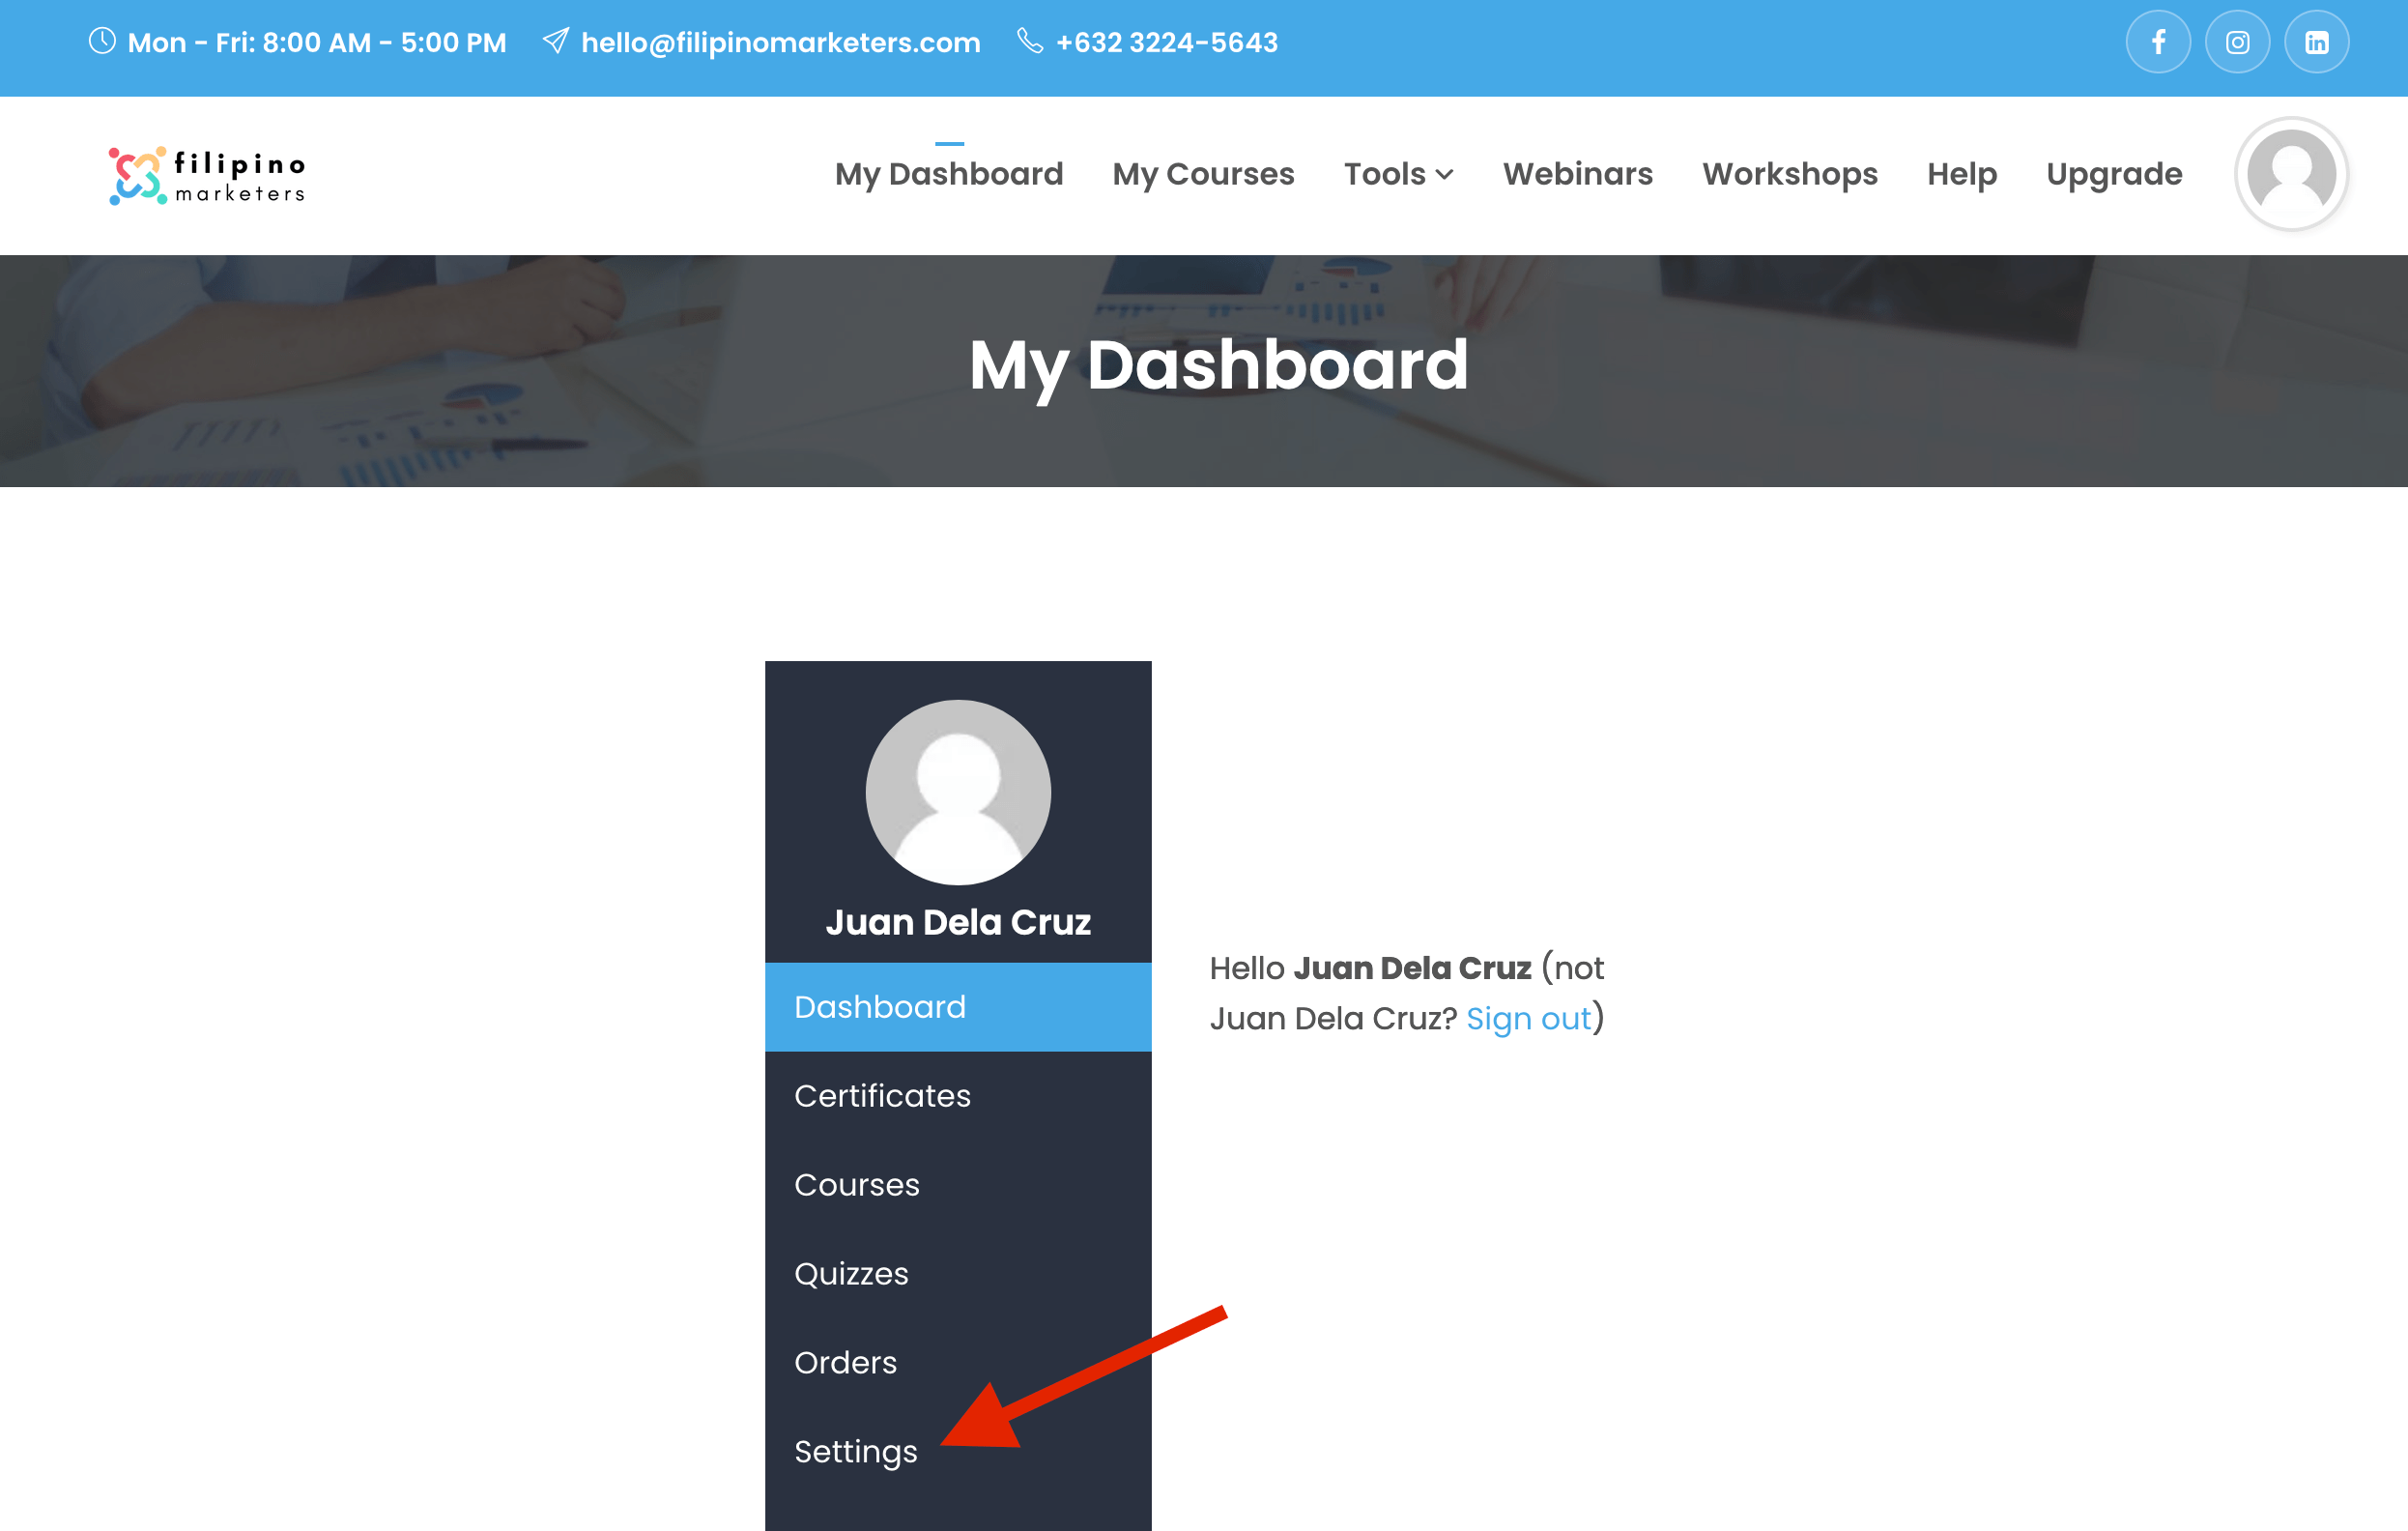
Task: Open the Facebook social icon
Action: click(x=2157, y=42)
